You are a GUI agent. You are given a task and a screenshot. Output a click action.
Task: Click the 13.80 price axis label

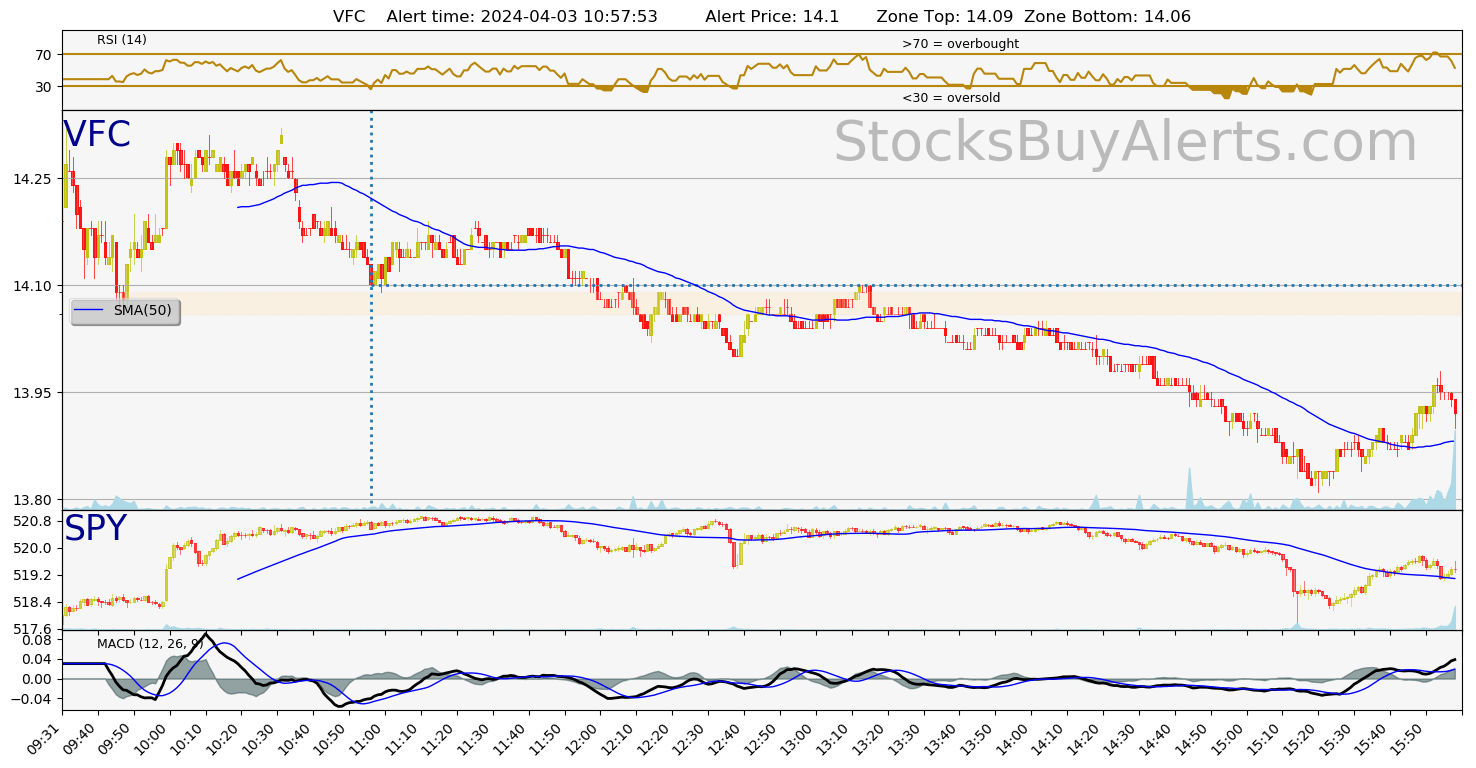(31, 500)
